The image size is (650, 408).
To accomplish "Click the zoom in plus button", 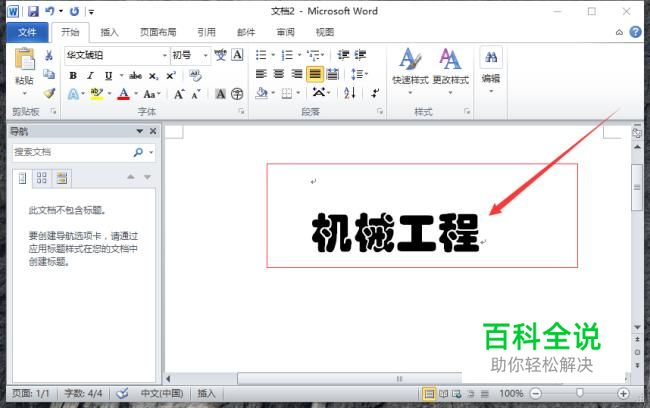I will 623,393.
